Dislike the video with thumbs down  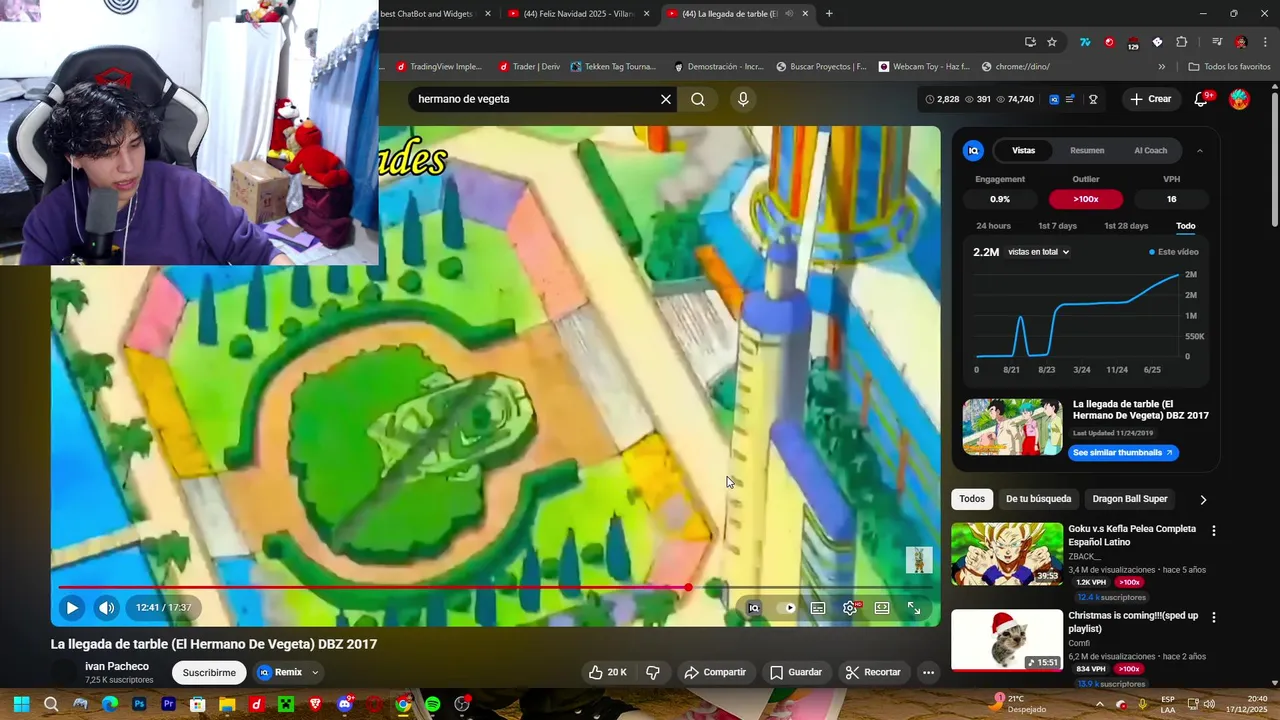[653, 673]
